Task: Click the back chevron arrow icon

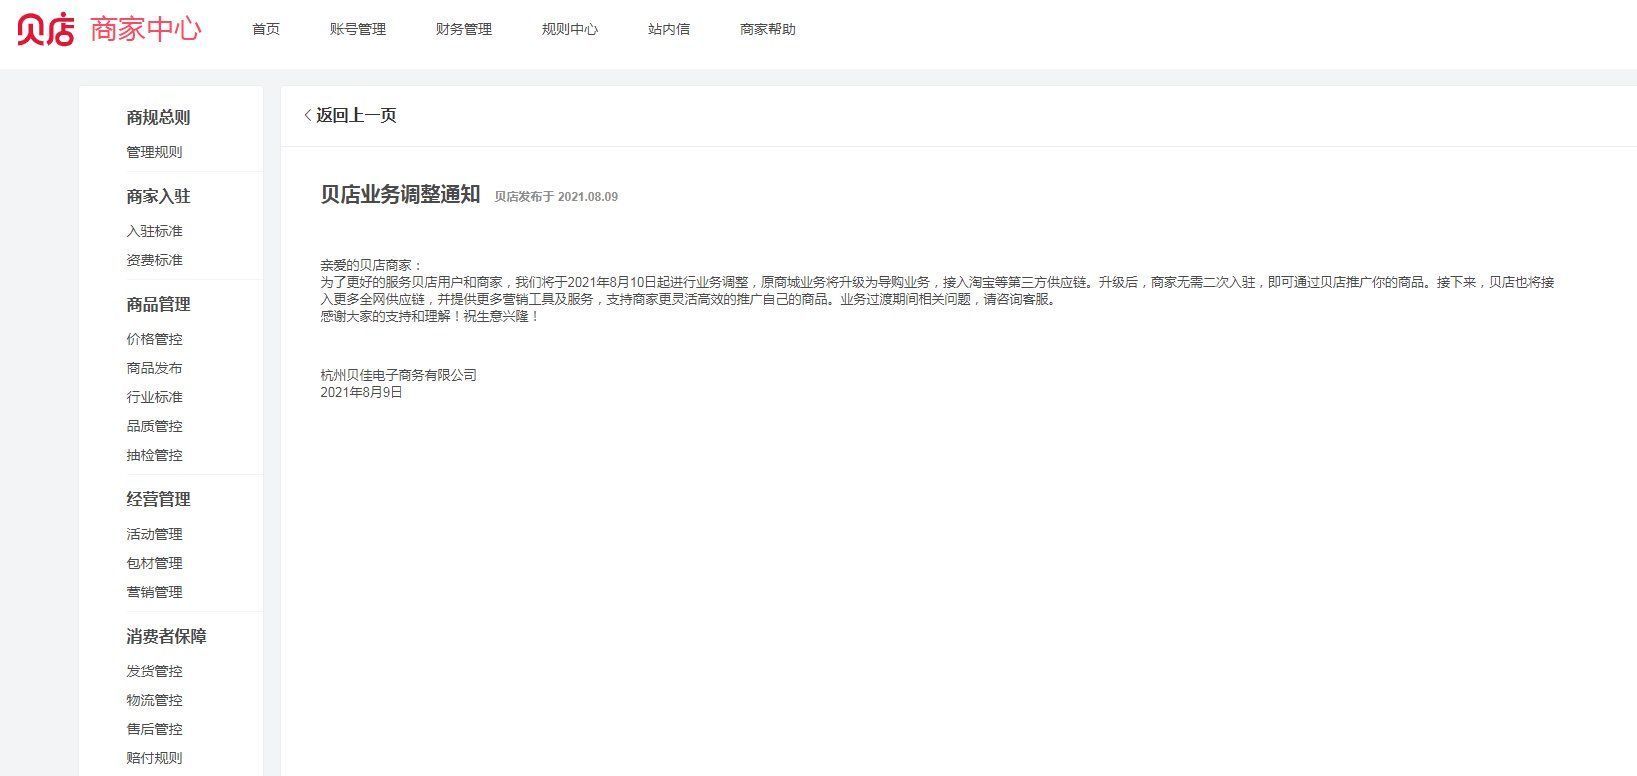Action: click(307, 116)
